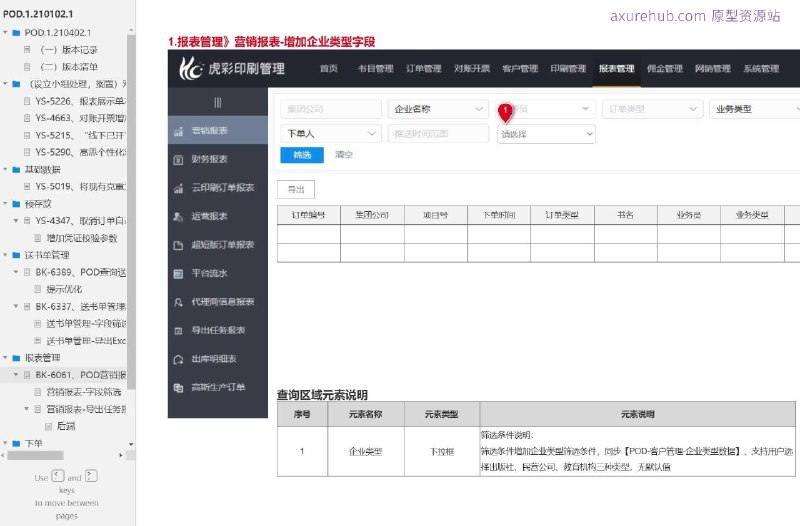Click the 营销报表 chart icon
The image size is (800, 526).
coord(178,132)
